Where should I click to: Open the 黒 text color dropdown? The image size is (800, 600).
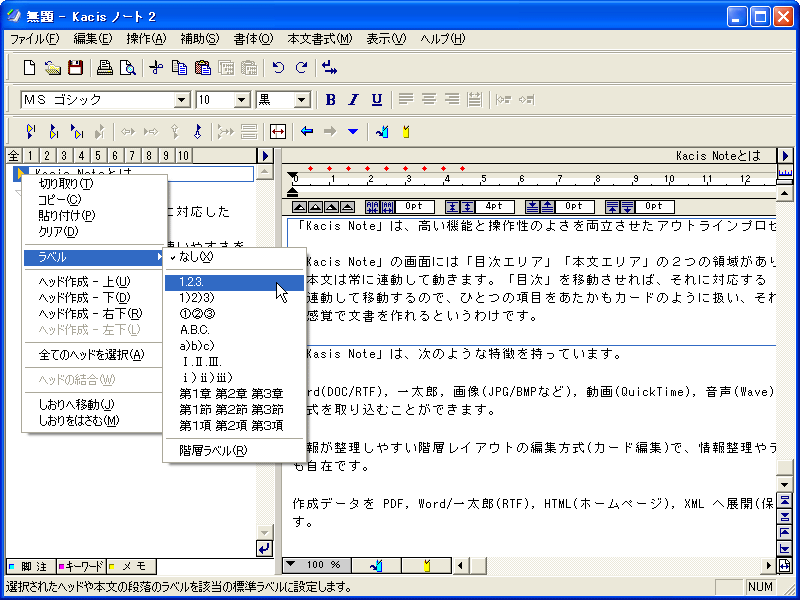click(x=303, y=100)
